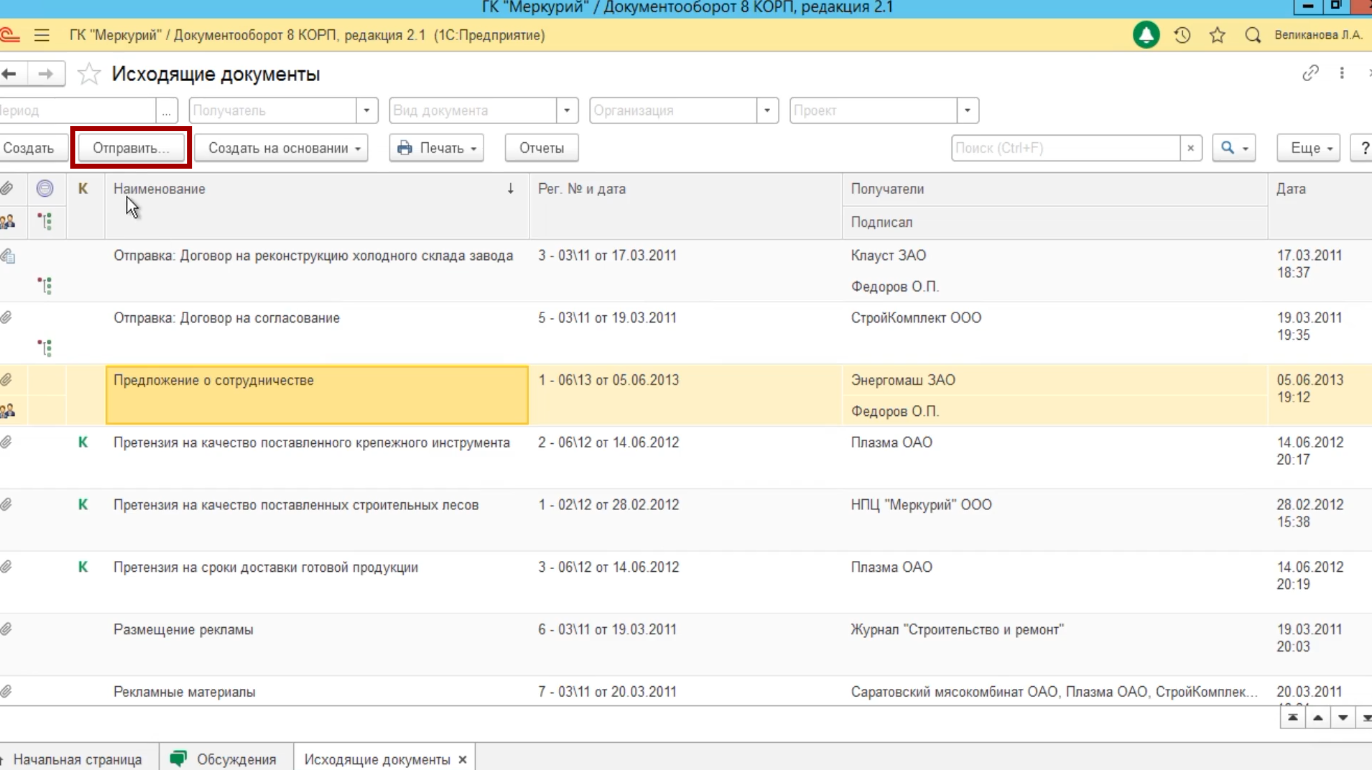Click the Дата column header

pyautogui.click(x=1320, y=189)
